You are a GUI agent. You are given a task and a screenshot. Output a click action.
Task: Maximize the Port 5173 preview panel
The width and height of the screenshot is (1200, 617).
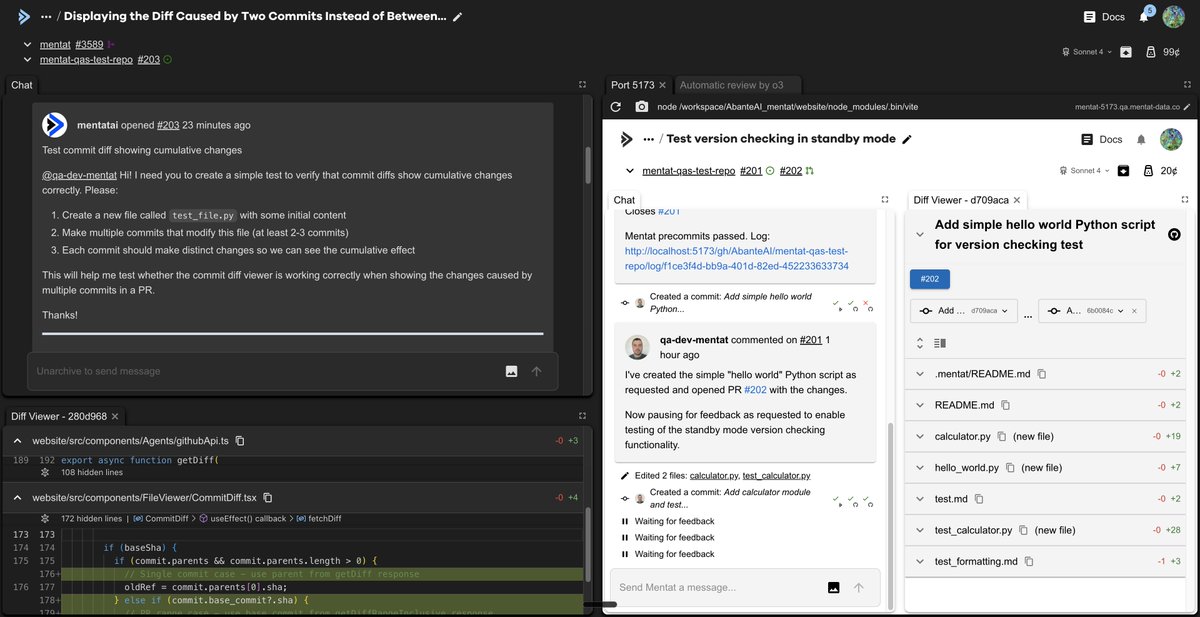[1188, 85]
